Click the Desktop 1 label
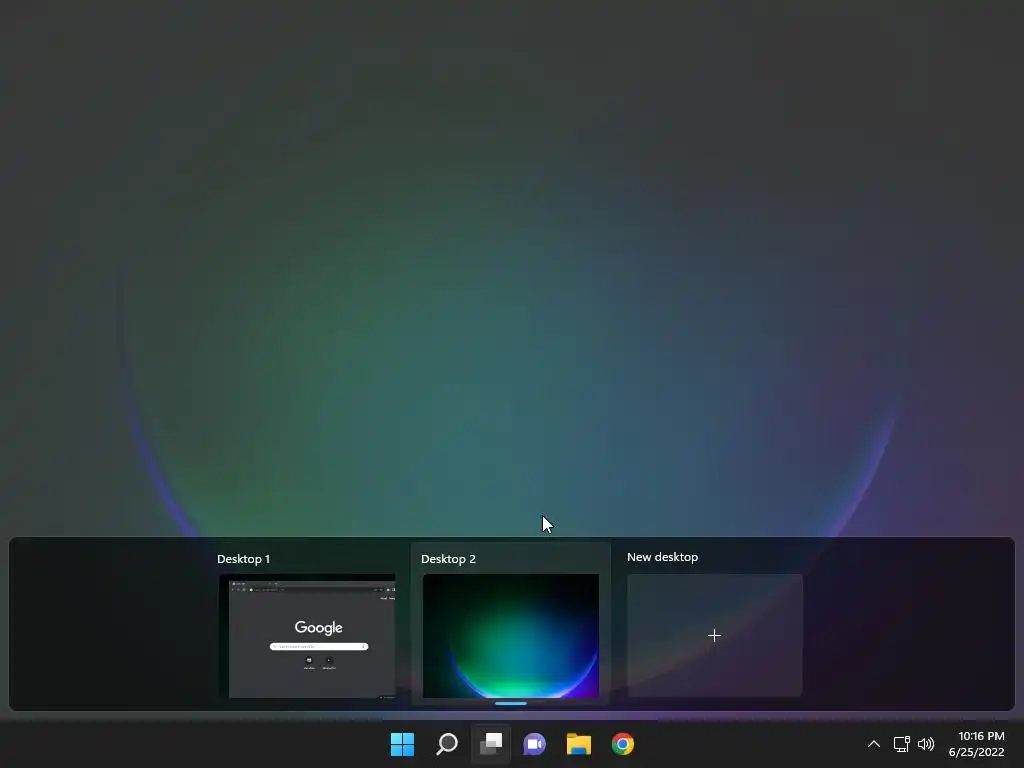The height and width of the screenshot is (768, 1024). coord(244,559)
